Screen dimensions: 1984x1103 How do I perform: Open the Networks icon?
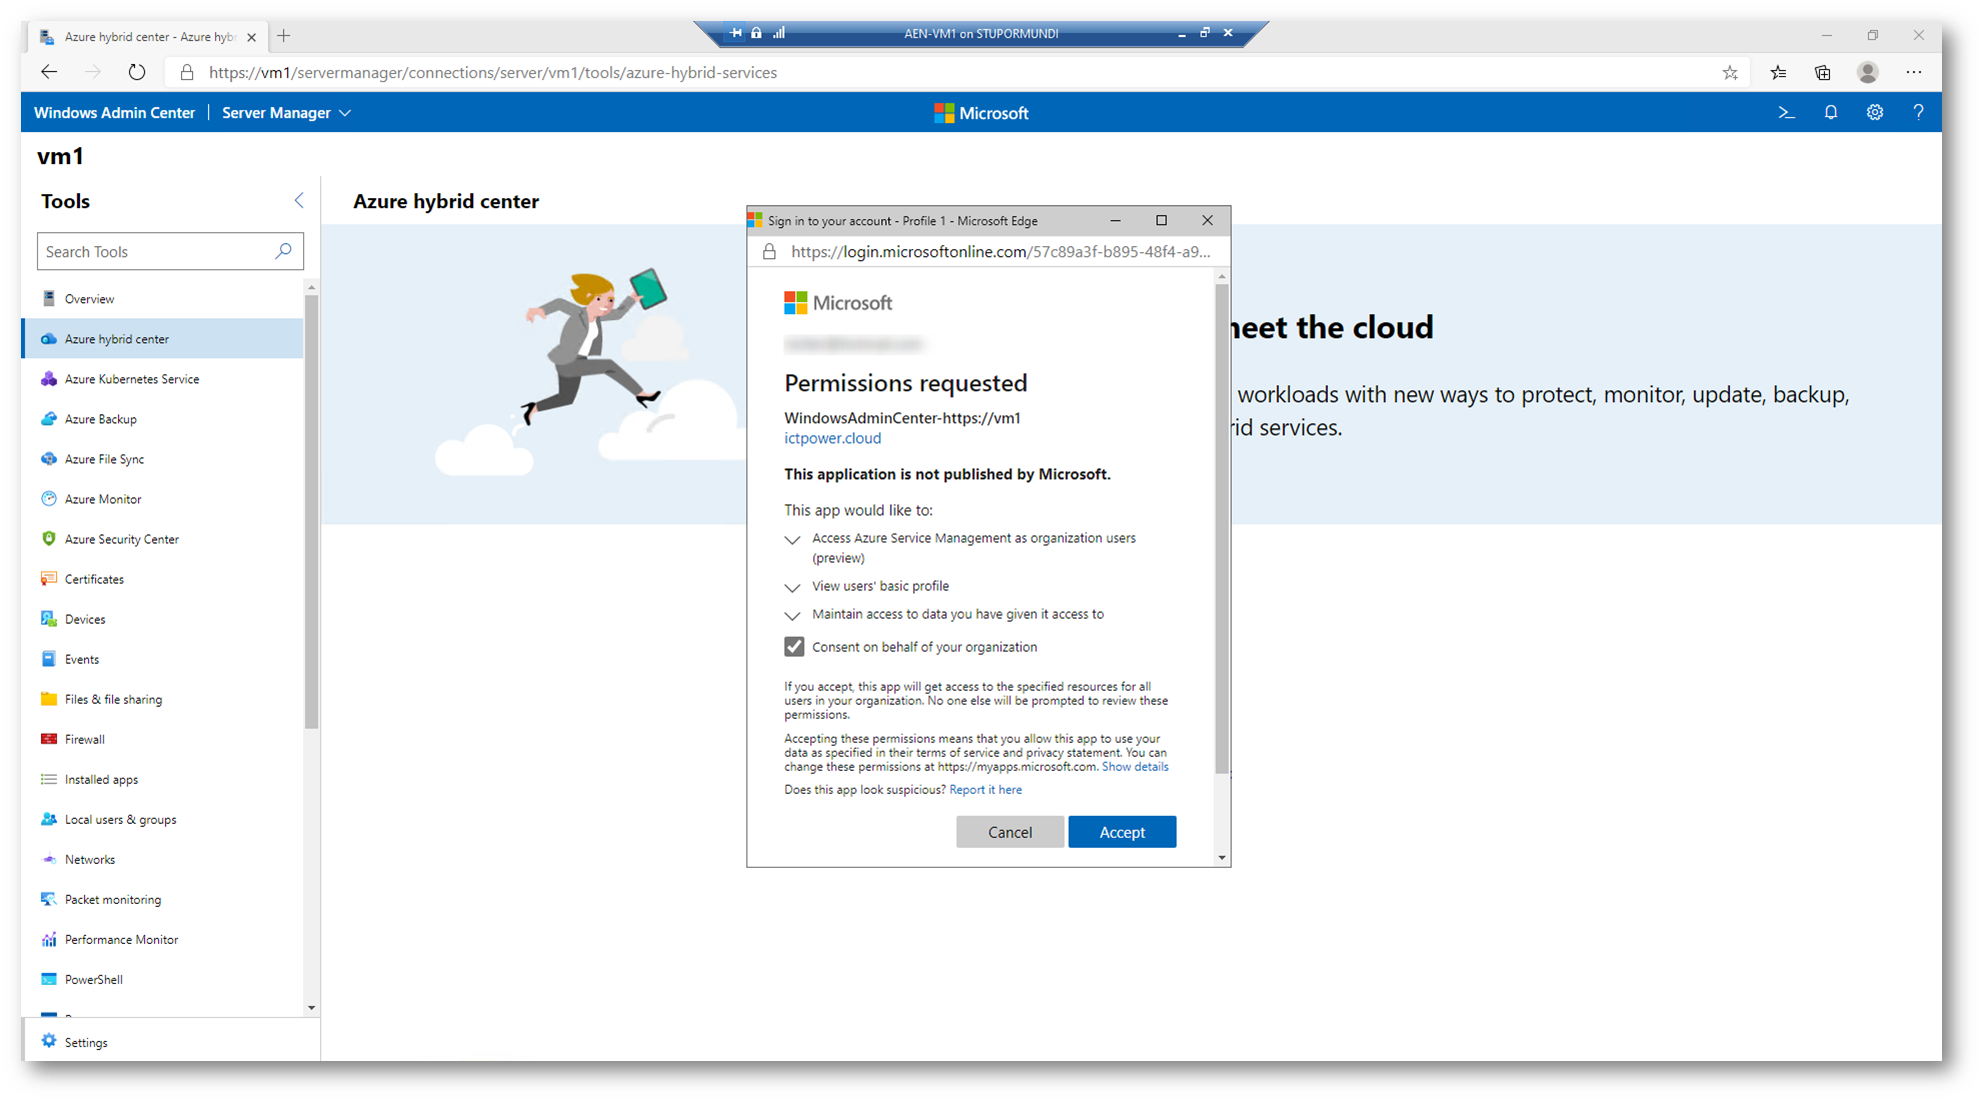48,859
